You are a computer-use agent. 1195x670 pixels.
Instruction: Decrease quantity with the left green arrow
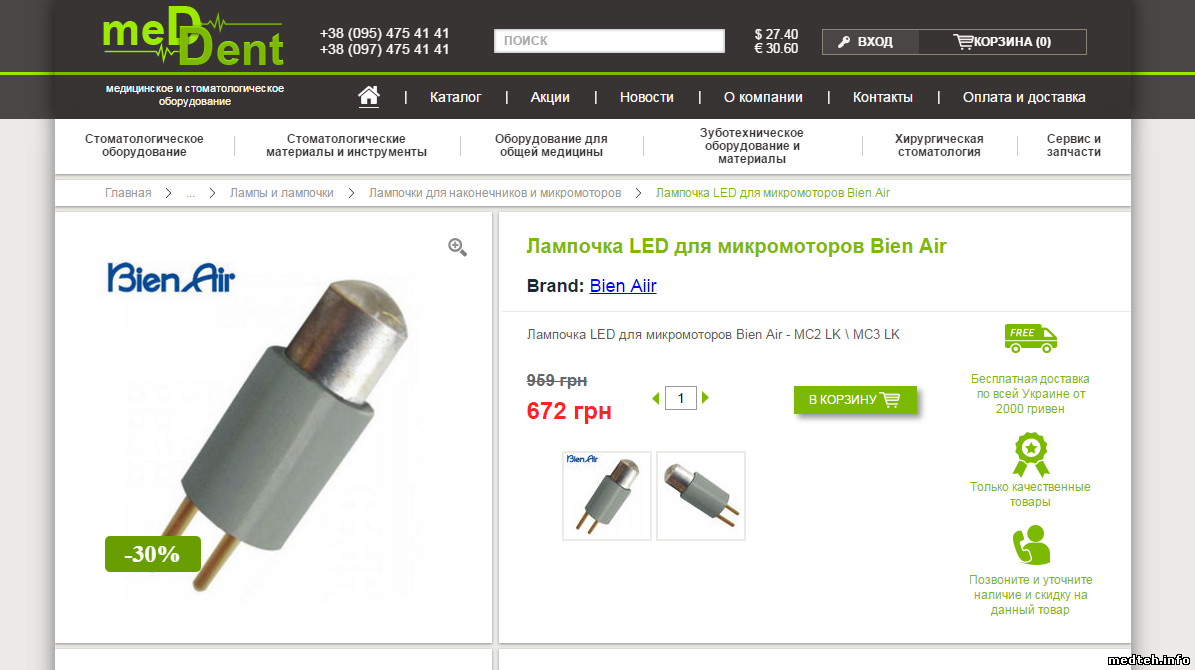[x=655, y=398]
